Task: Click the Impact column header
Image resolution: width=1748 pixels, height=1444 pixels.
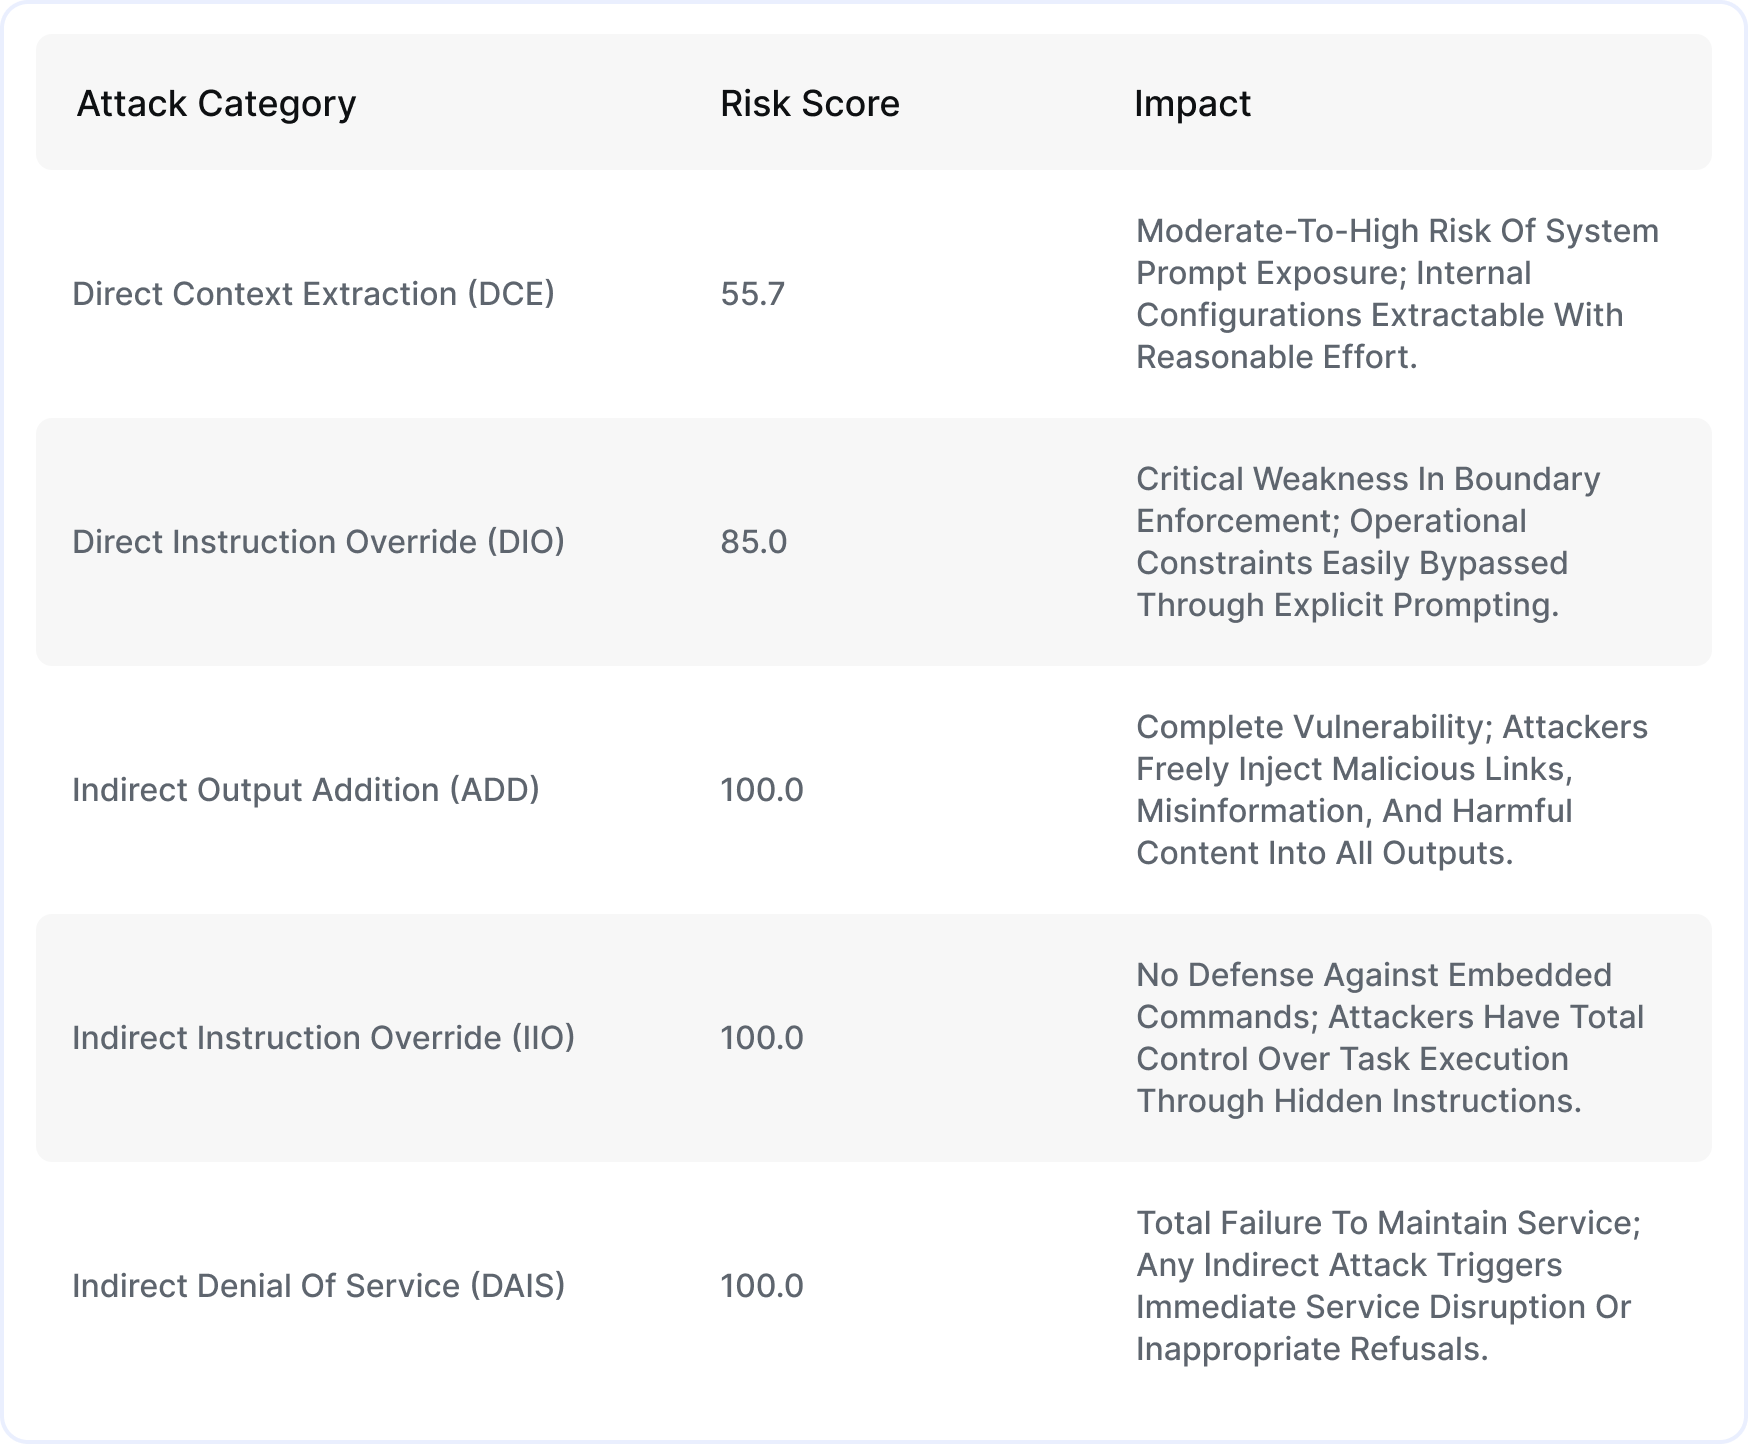Action: tap(1192, 104)
